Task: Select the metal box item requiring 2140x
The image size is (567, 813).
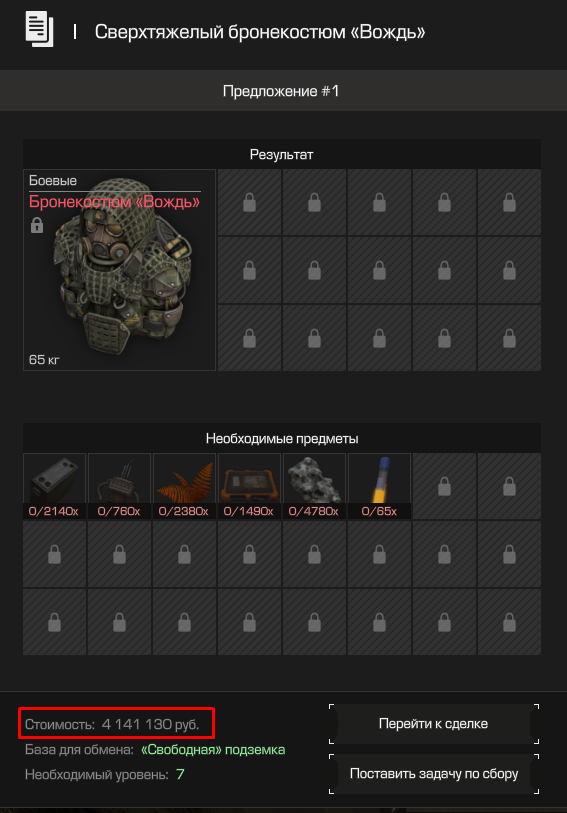Action: [54, 486]
